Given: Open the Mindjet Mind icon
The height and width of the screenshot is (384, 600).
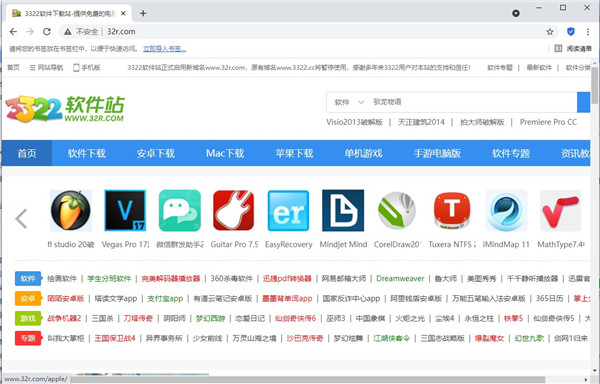Looking at the screenshot, I should point(343,210).
